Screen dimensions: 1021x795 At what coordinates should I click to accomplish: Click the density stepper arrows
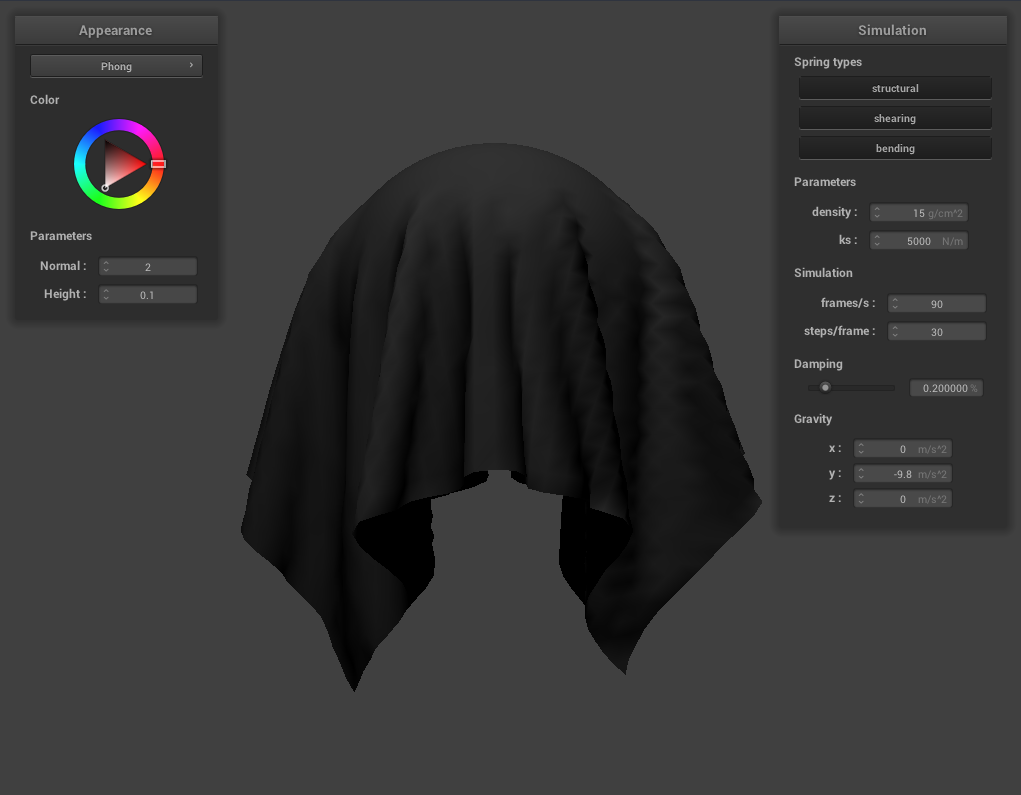[x=877, y=213]
